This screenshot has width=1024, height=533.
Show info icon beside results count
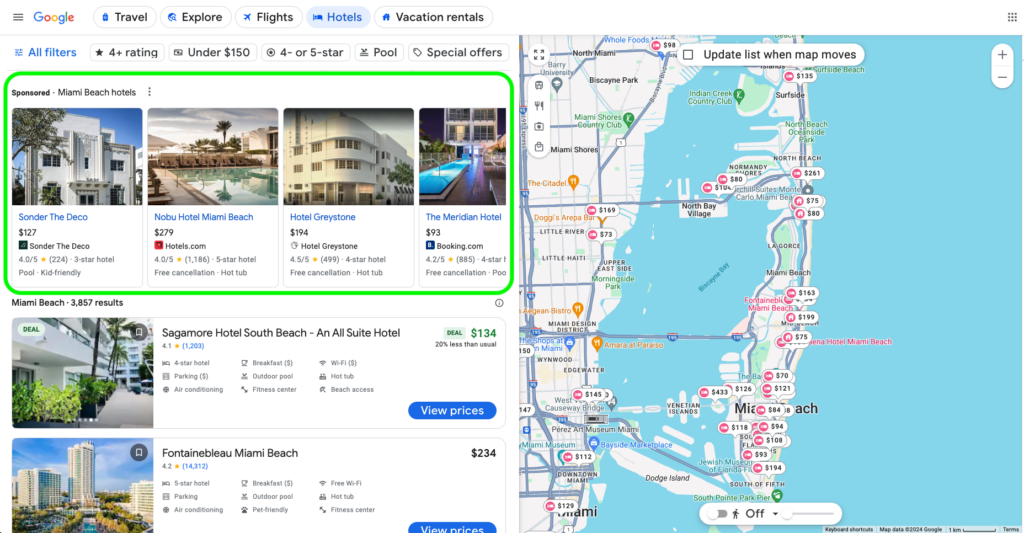point(499,303)
